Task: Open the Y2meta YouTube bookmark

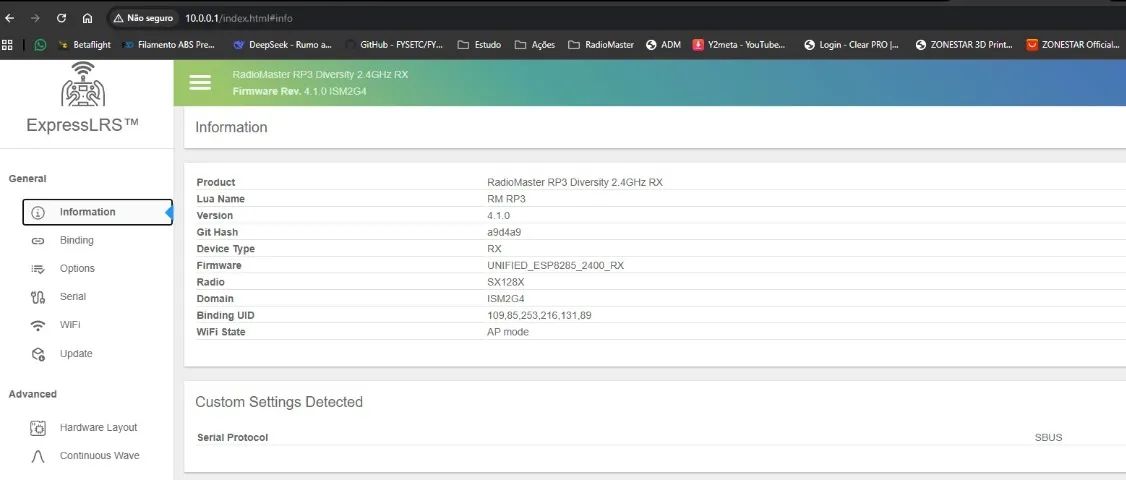Action: [x=741, y=45]
